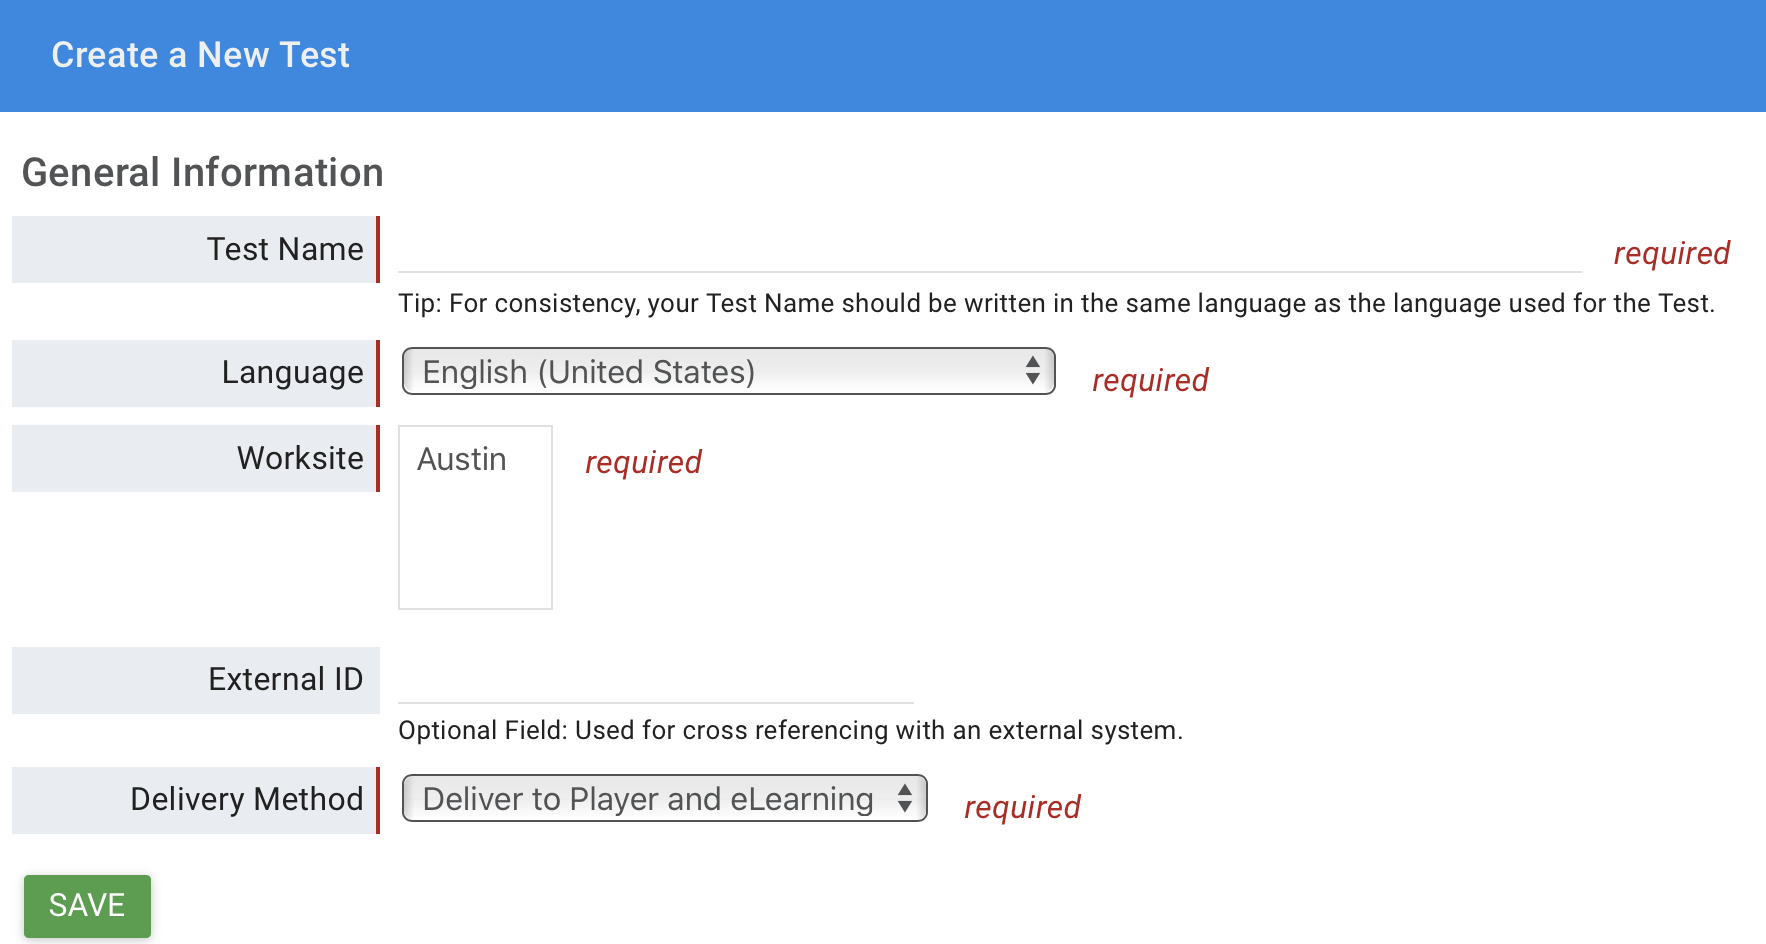The height and width of the screenshot is (944, 1766).
Task: Click the required marker beside Test Name
Action: pos(1671,253)
